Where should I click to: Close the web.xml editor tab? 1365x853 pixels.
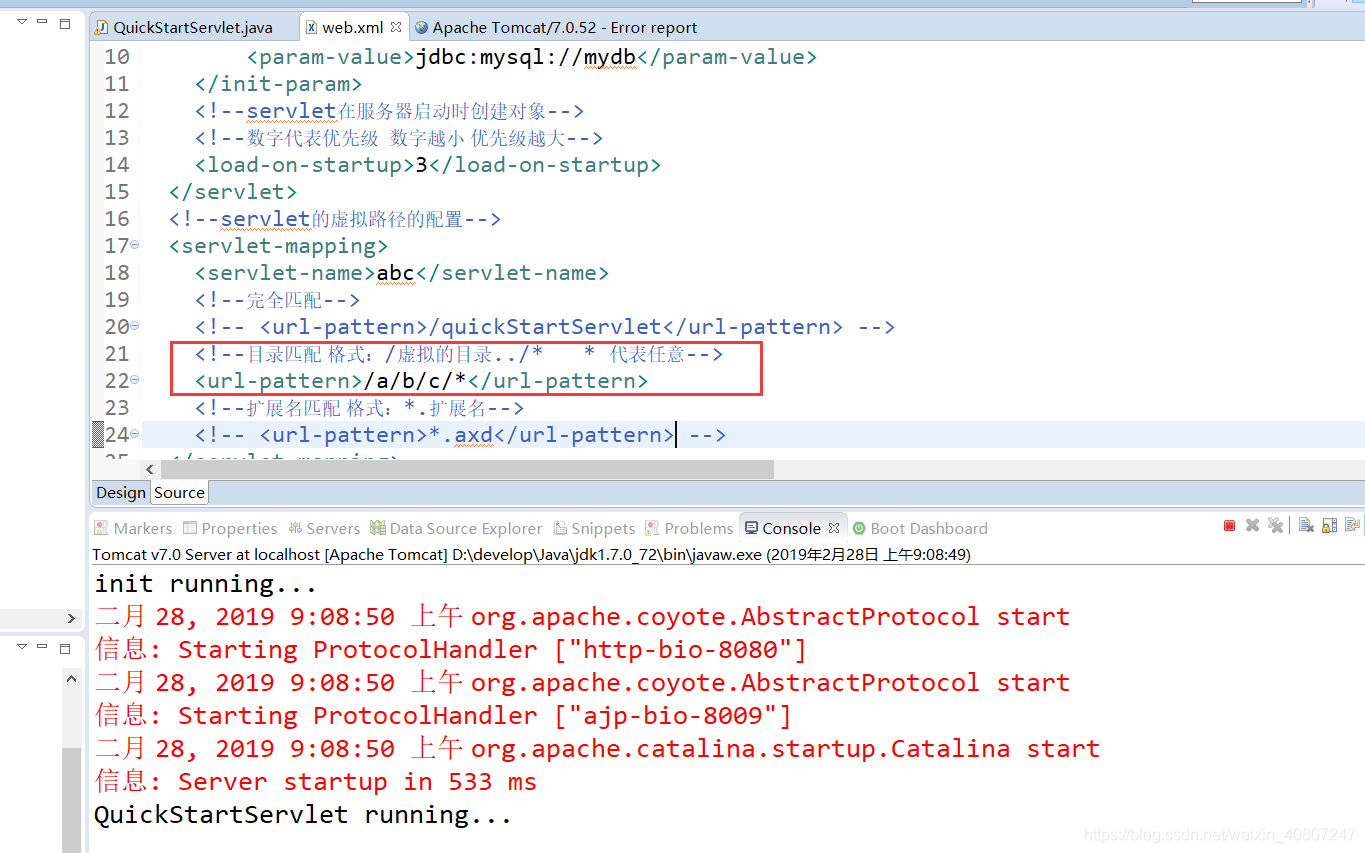tap(396, 28)
